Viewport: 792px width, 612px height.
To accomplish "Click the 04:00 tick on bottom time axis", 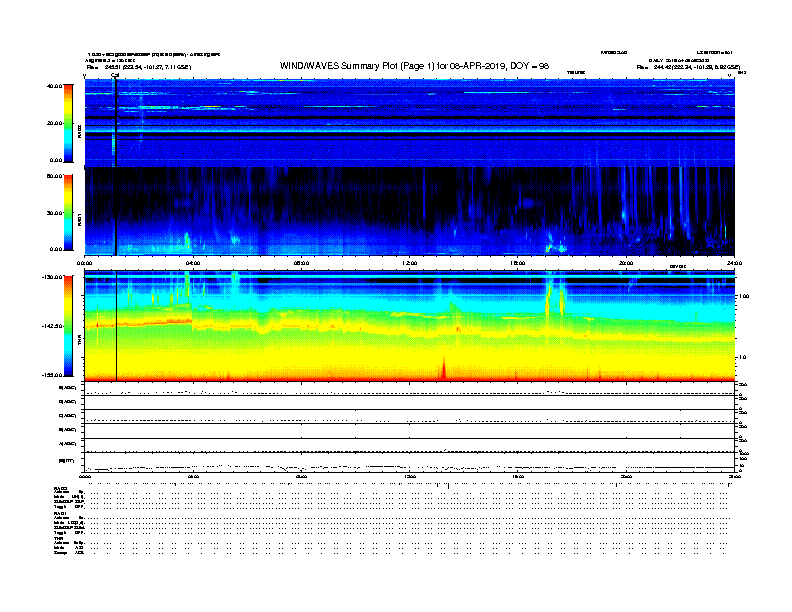I will click(193, 476).
